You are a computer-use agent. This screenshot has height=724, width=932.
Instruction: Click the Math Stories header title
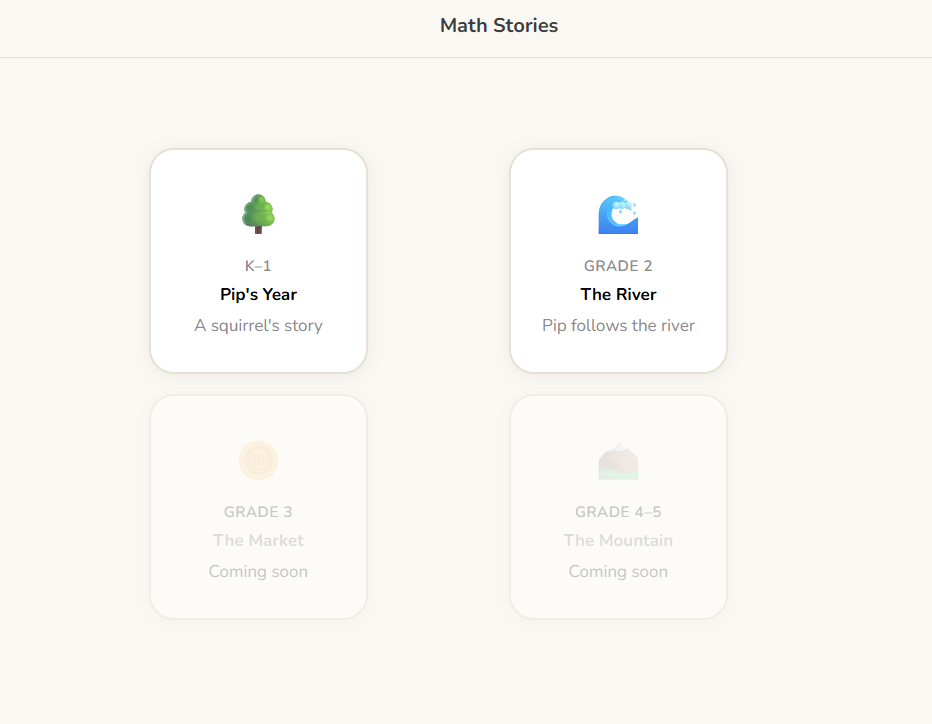pyautogui.click(x=498, y=25)
